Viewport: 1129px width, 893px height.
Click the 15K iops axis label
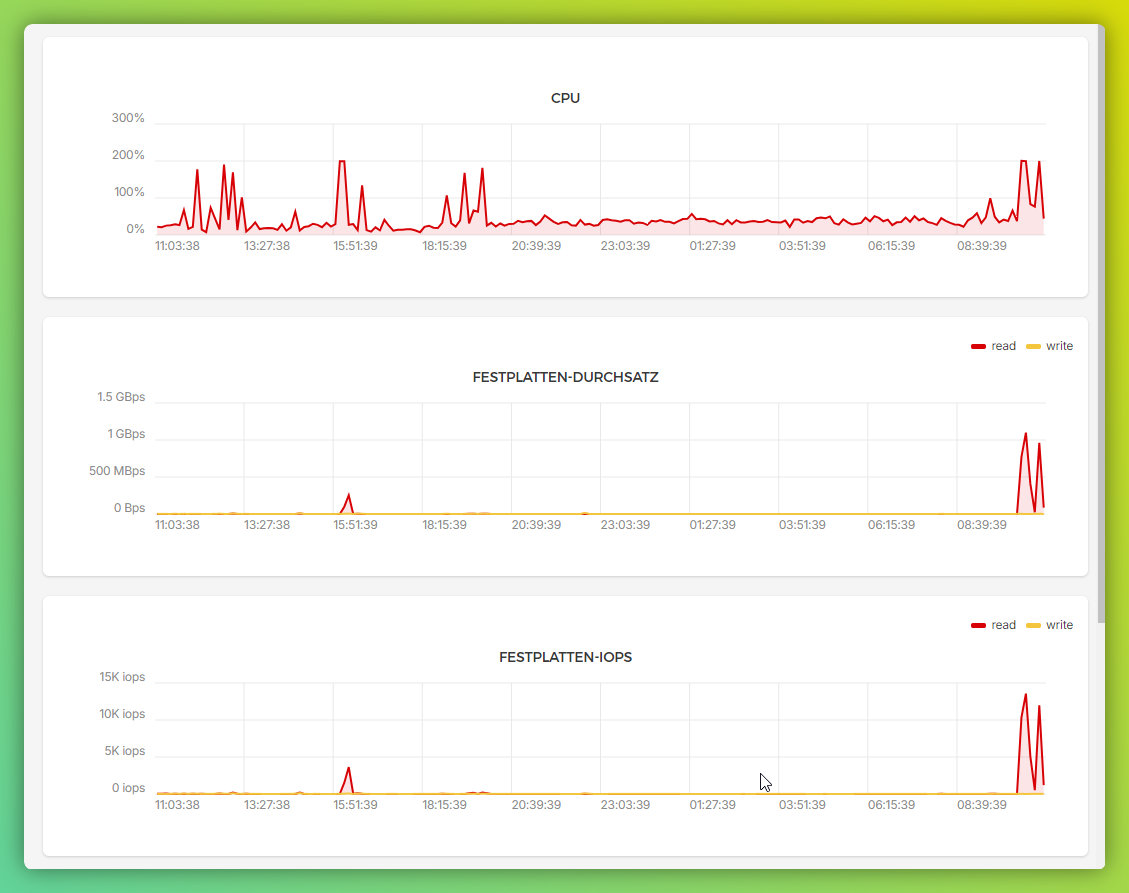point(121,677)
